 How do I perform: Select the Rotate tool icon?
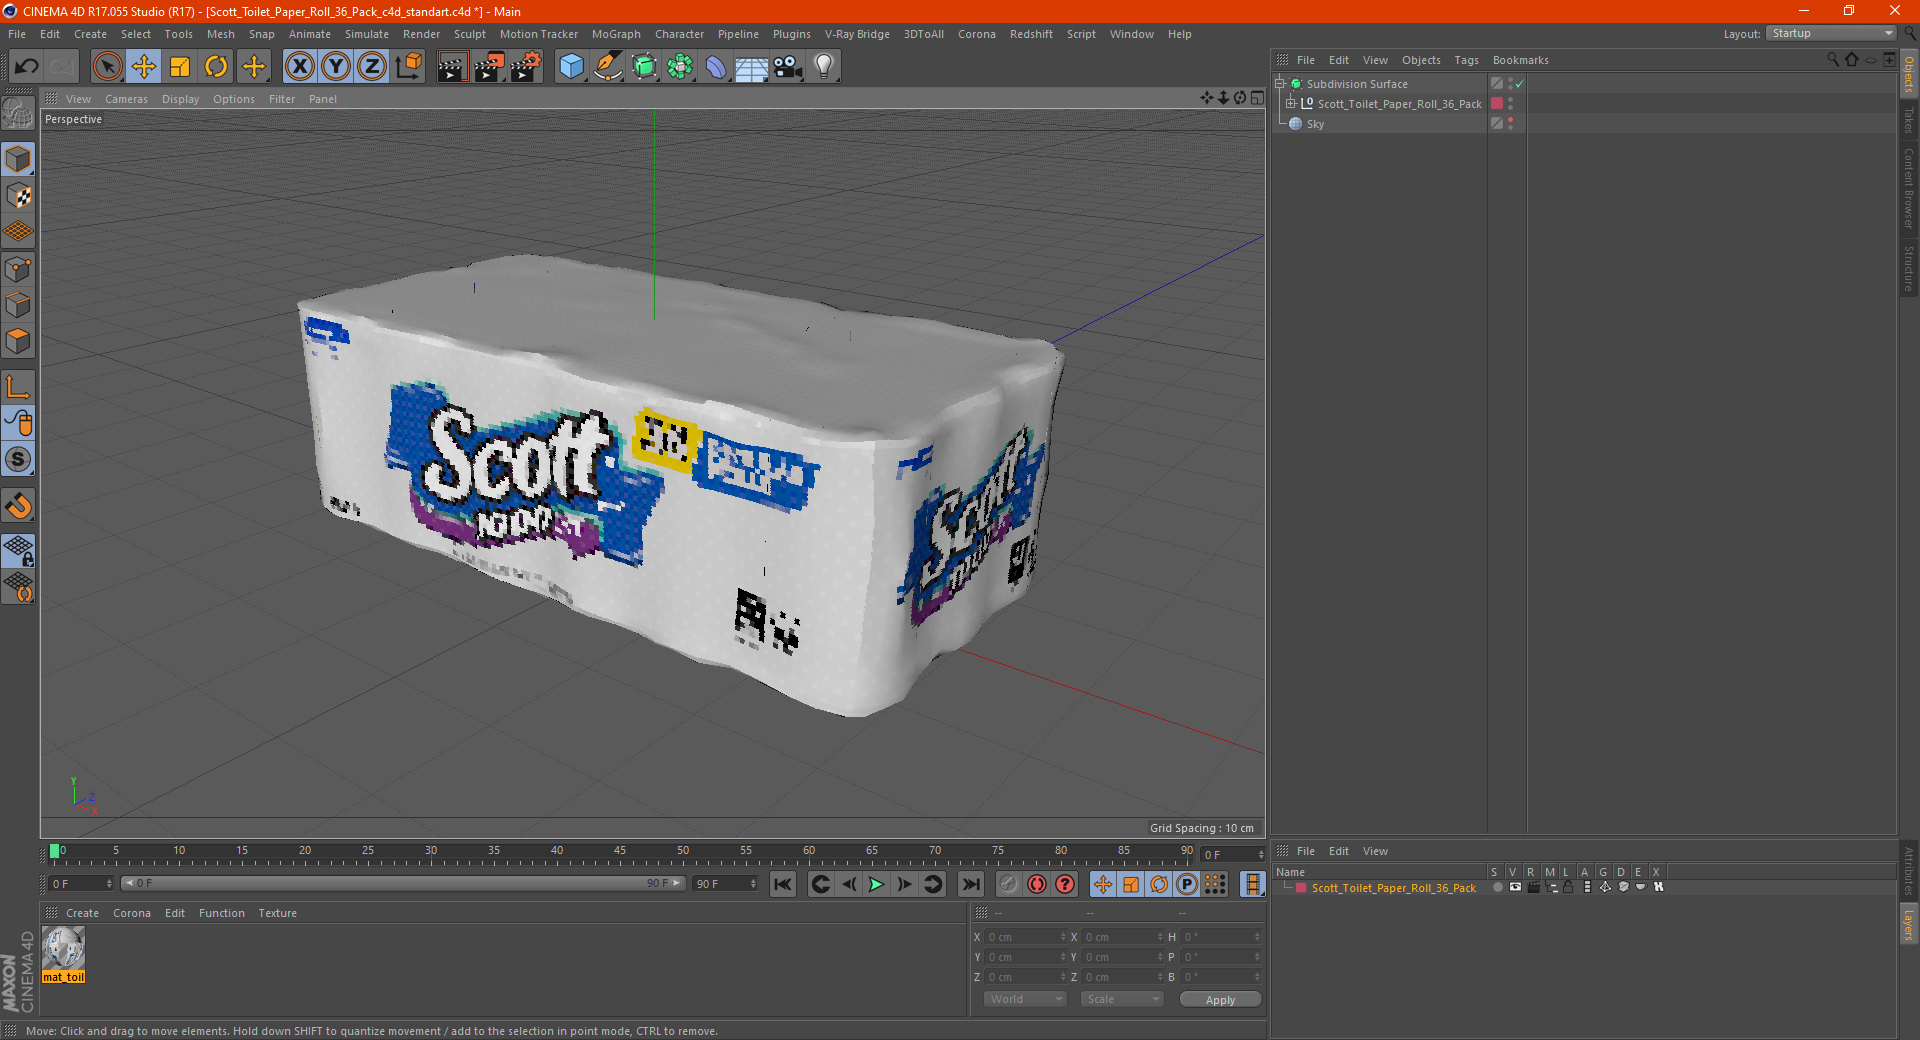tap(216, 67)
